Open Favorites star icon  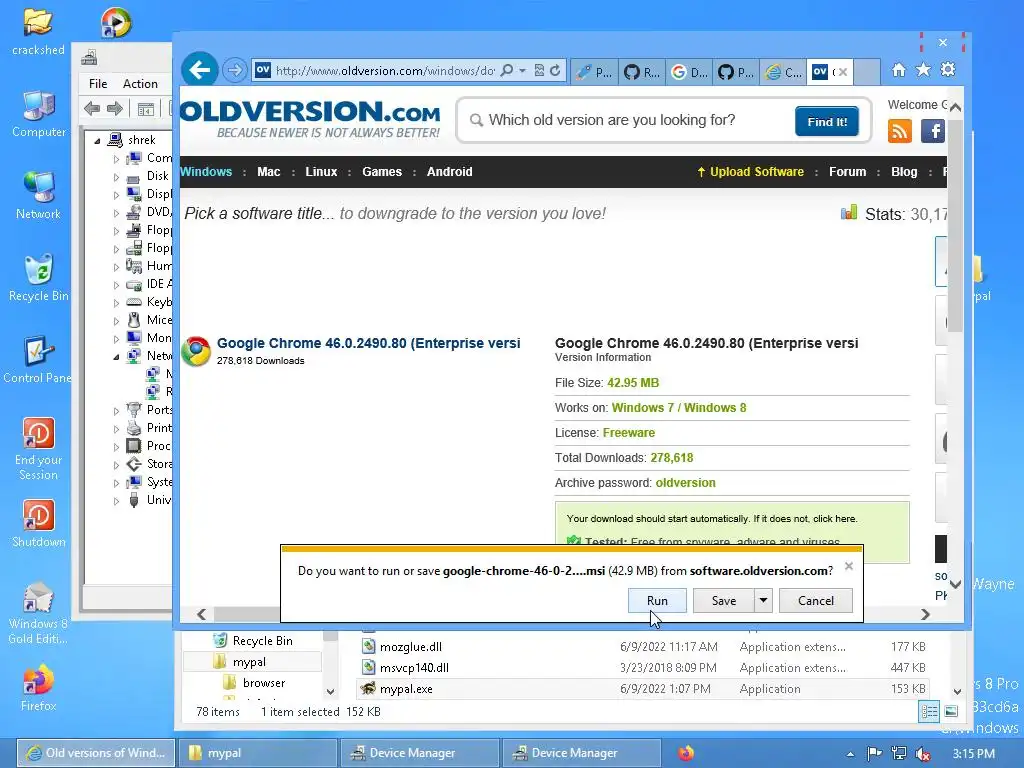point(923,70)
